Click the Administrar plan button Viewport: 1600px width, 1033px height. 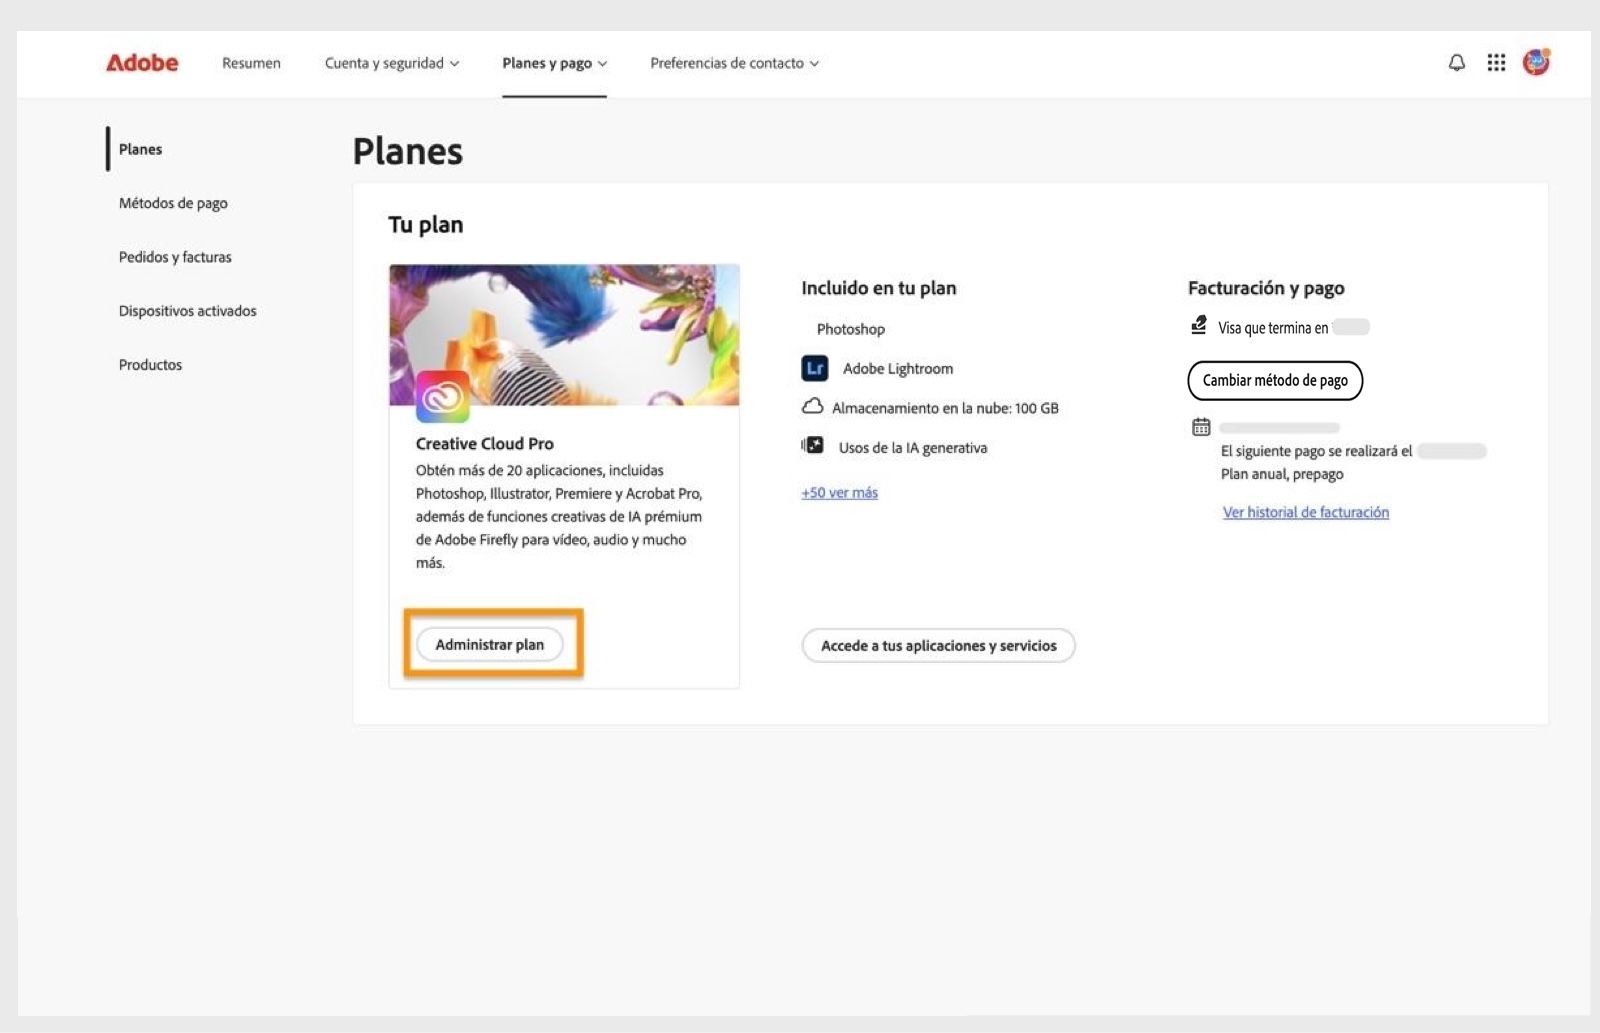pyautogui.click(x=489, y=645)
